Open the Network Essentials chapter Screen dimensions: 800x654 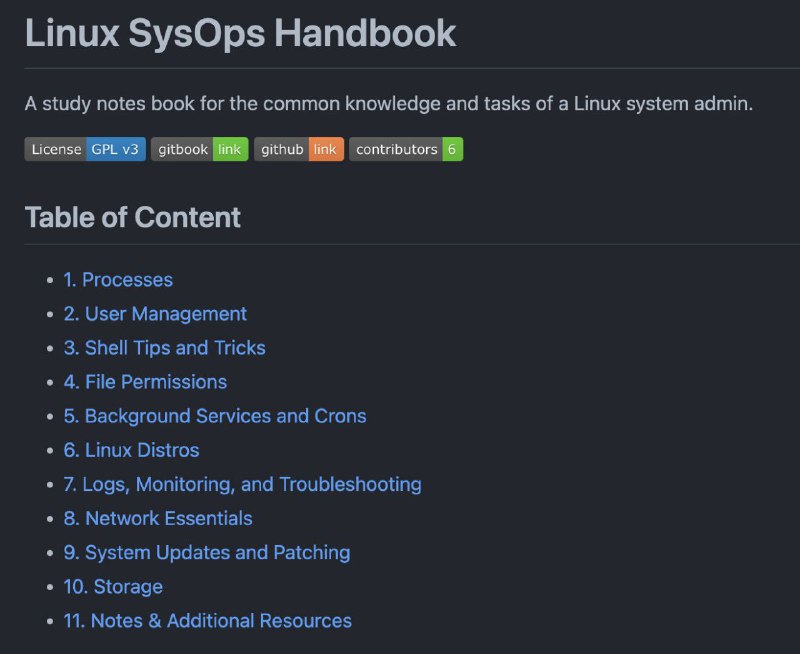156,518
